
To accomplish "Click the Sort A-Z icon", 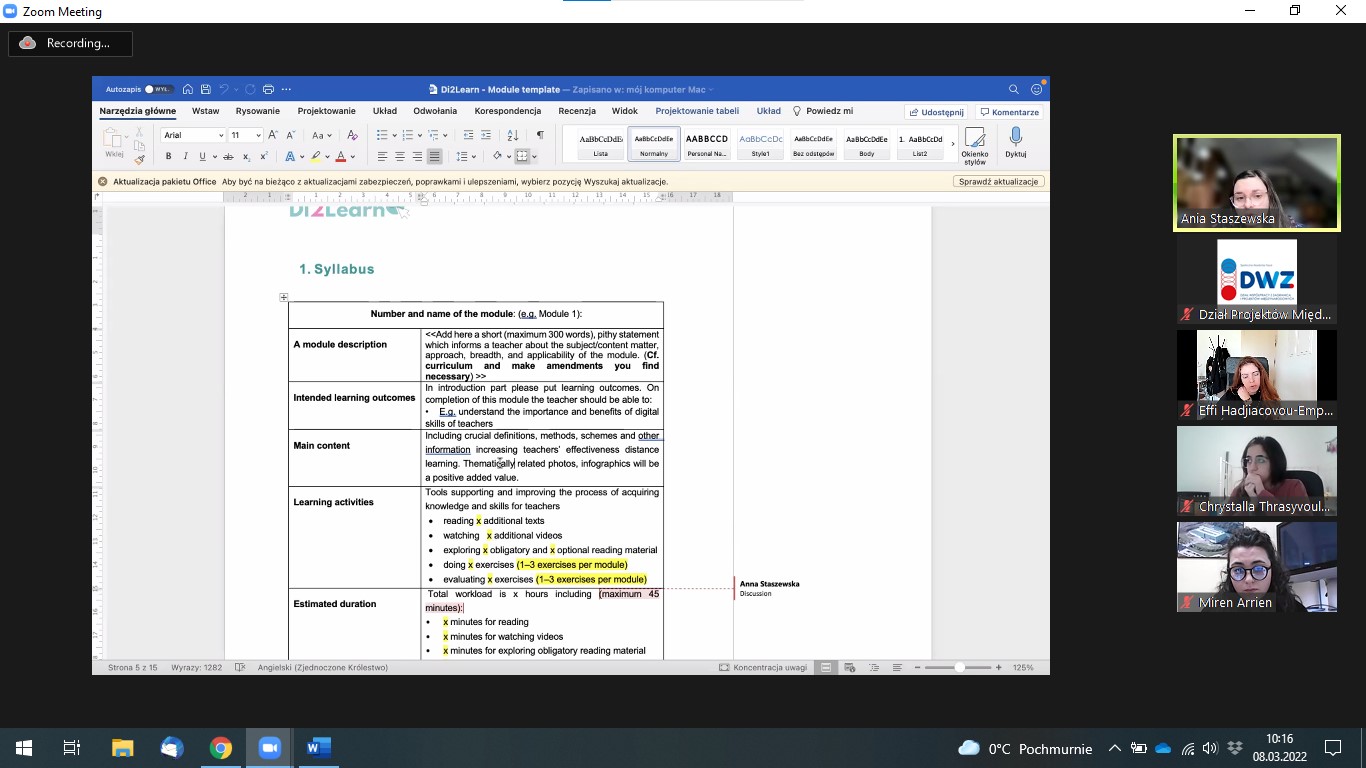I will [x=512, y=135].
